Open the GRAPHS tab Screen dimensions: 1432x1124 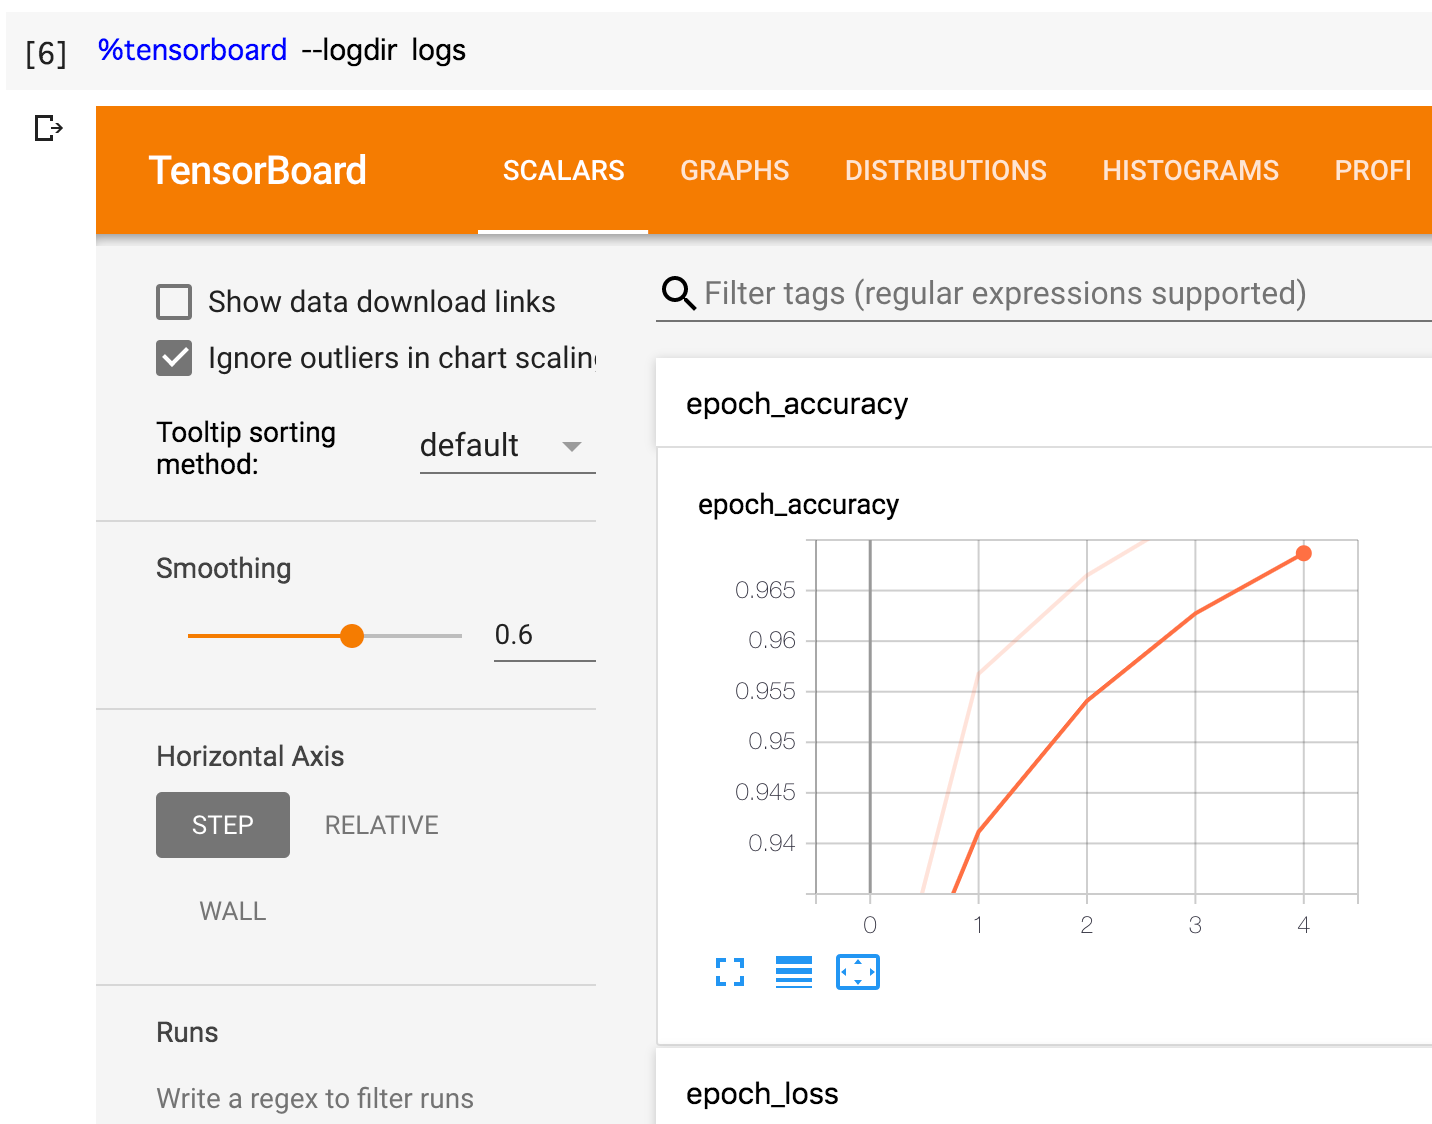click(735, 170)
